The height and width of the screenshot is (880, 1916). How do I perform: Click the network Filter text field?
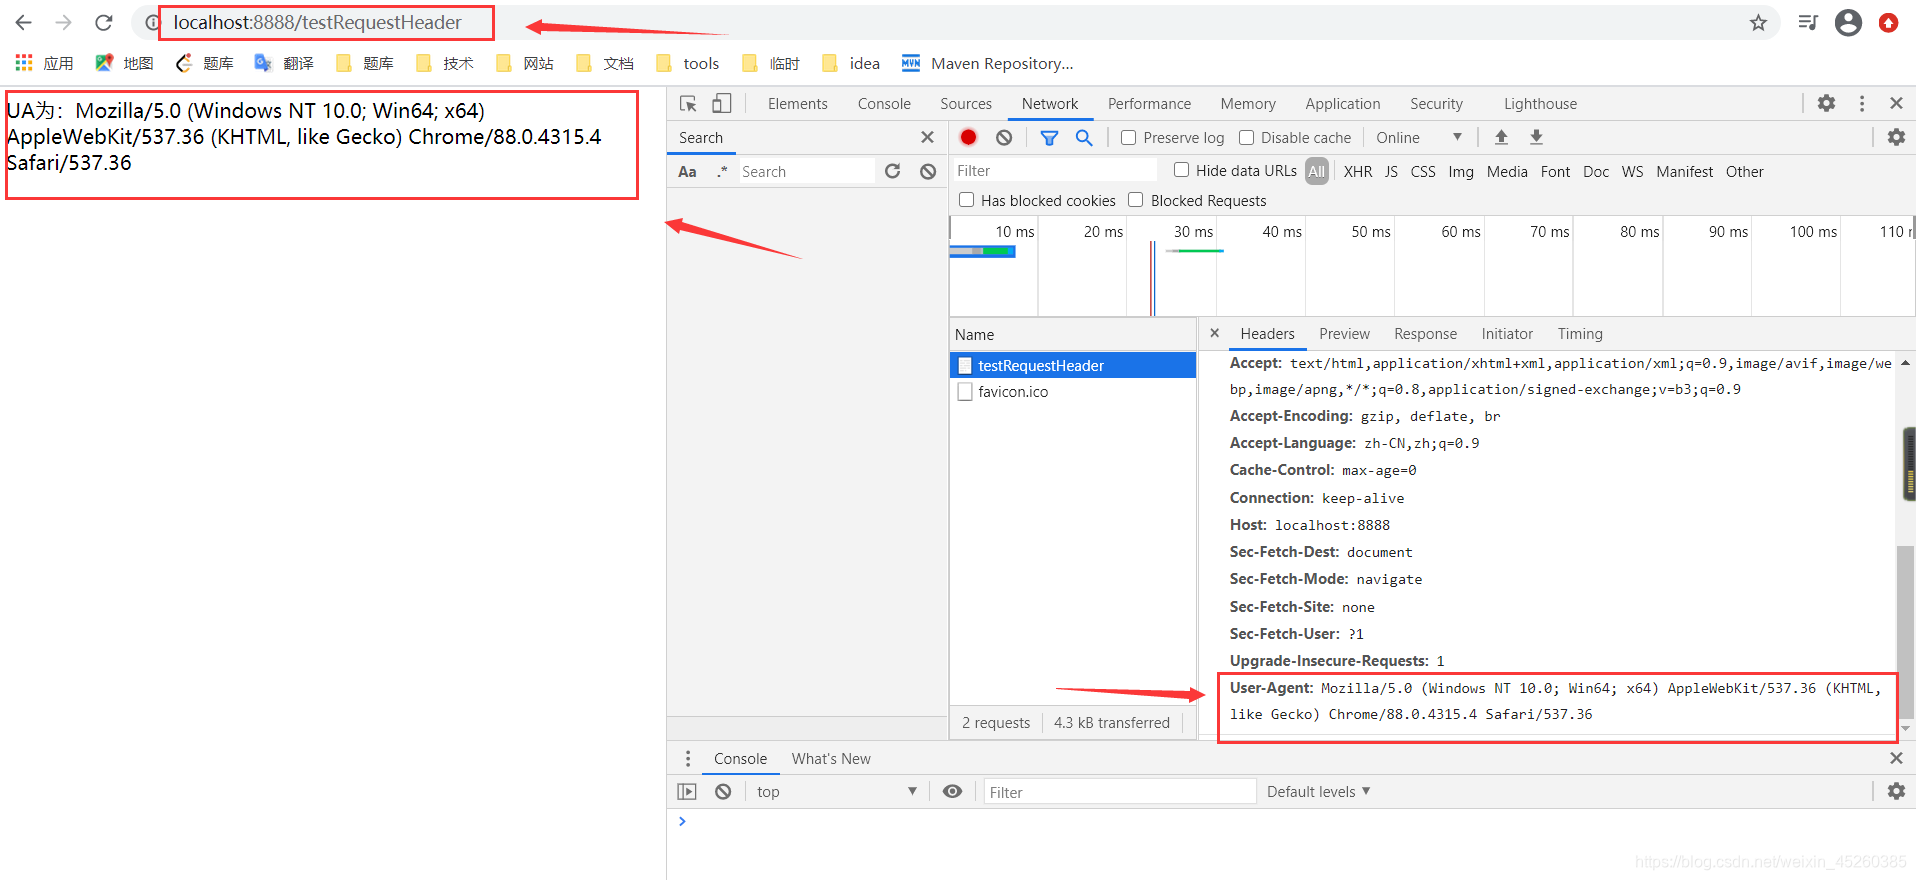click(x=1054, y=170)
